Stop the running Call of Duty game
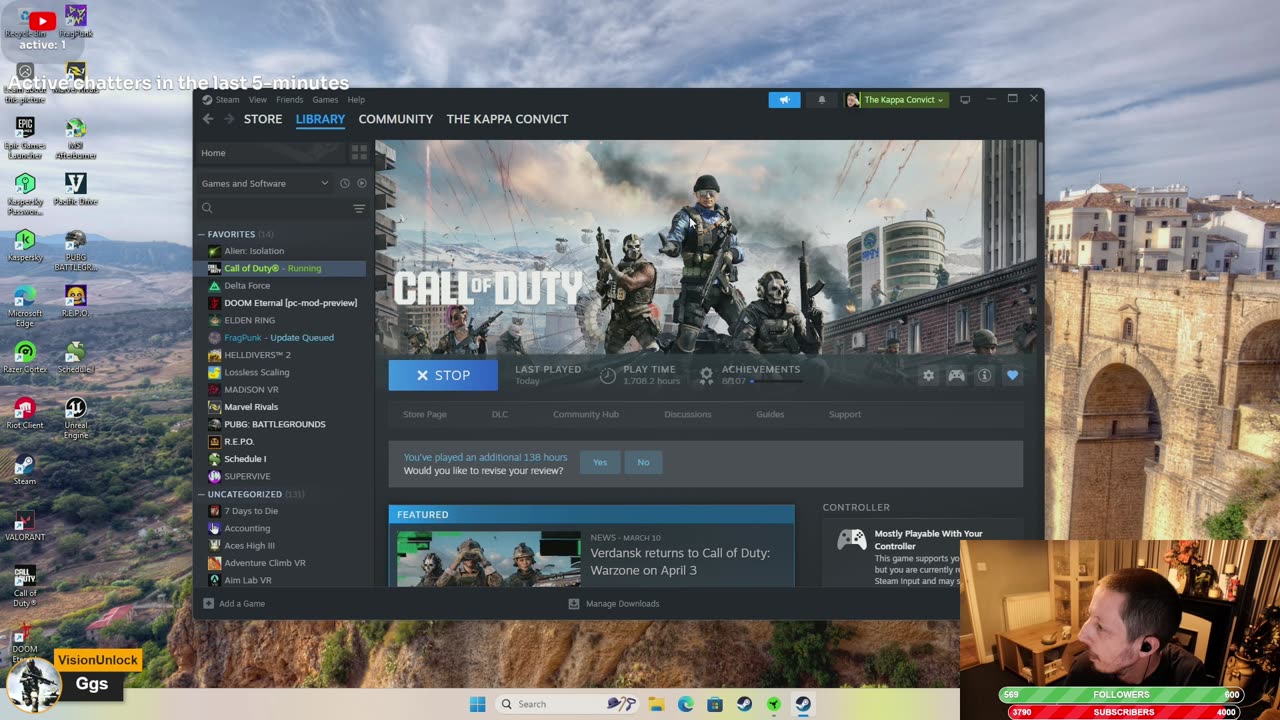This screenshot has height=720, width=1280. point(443,375)
